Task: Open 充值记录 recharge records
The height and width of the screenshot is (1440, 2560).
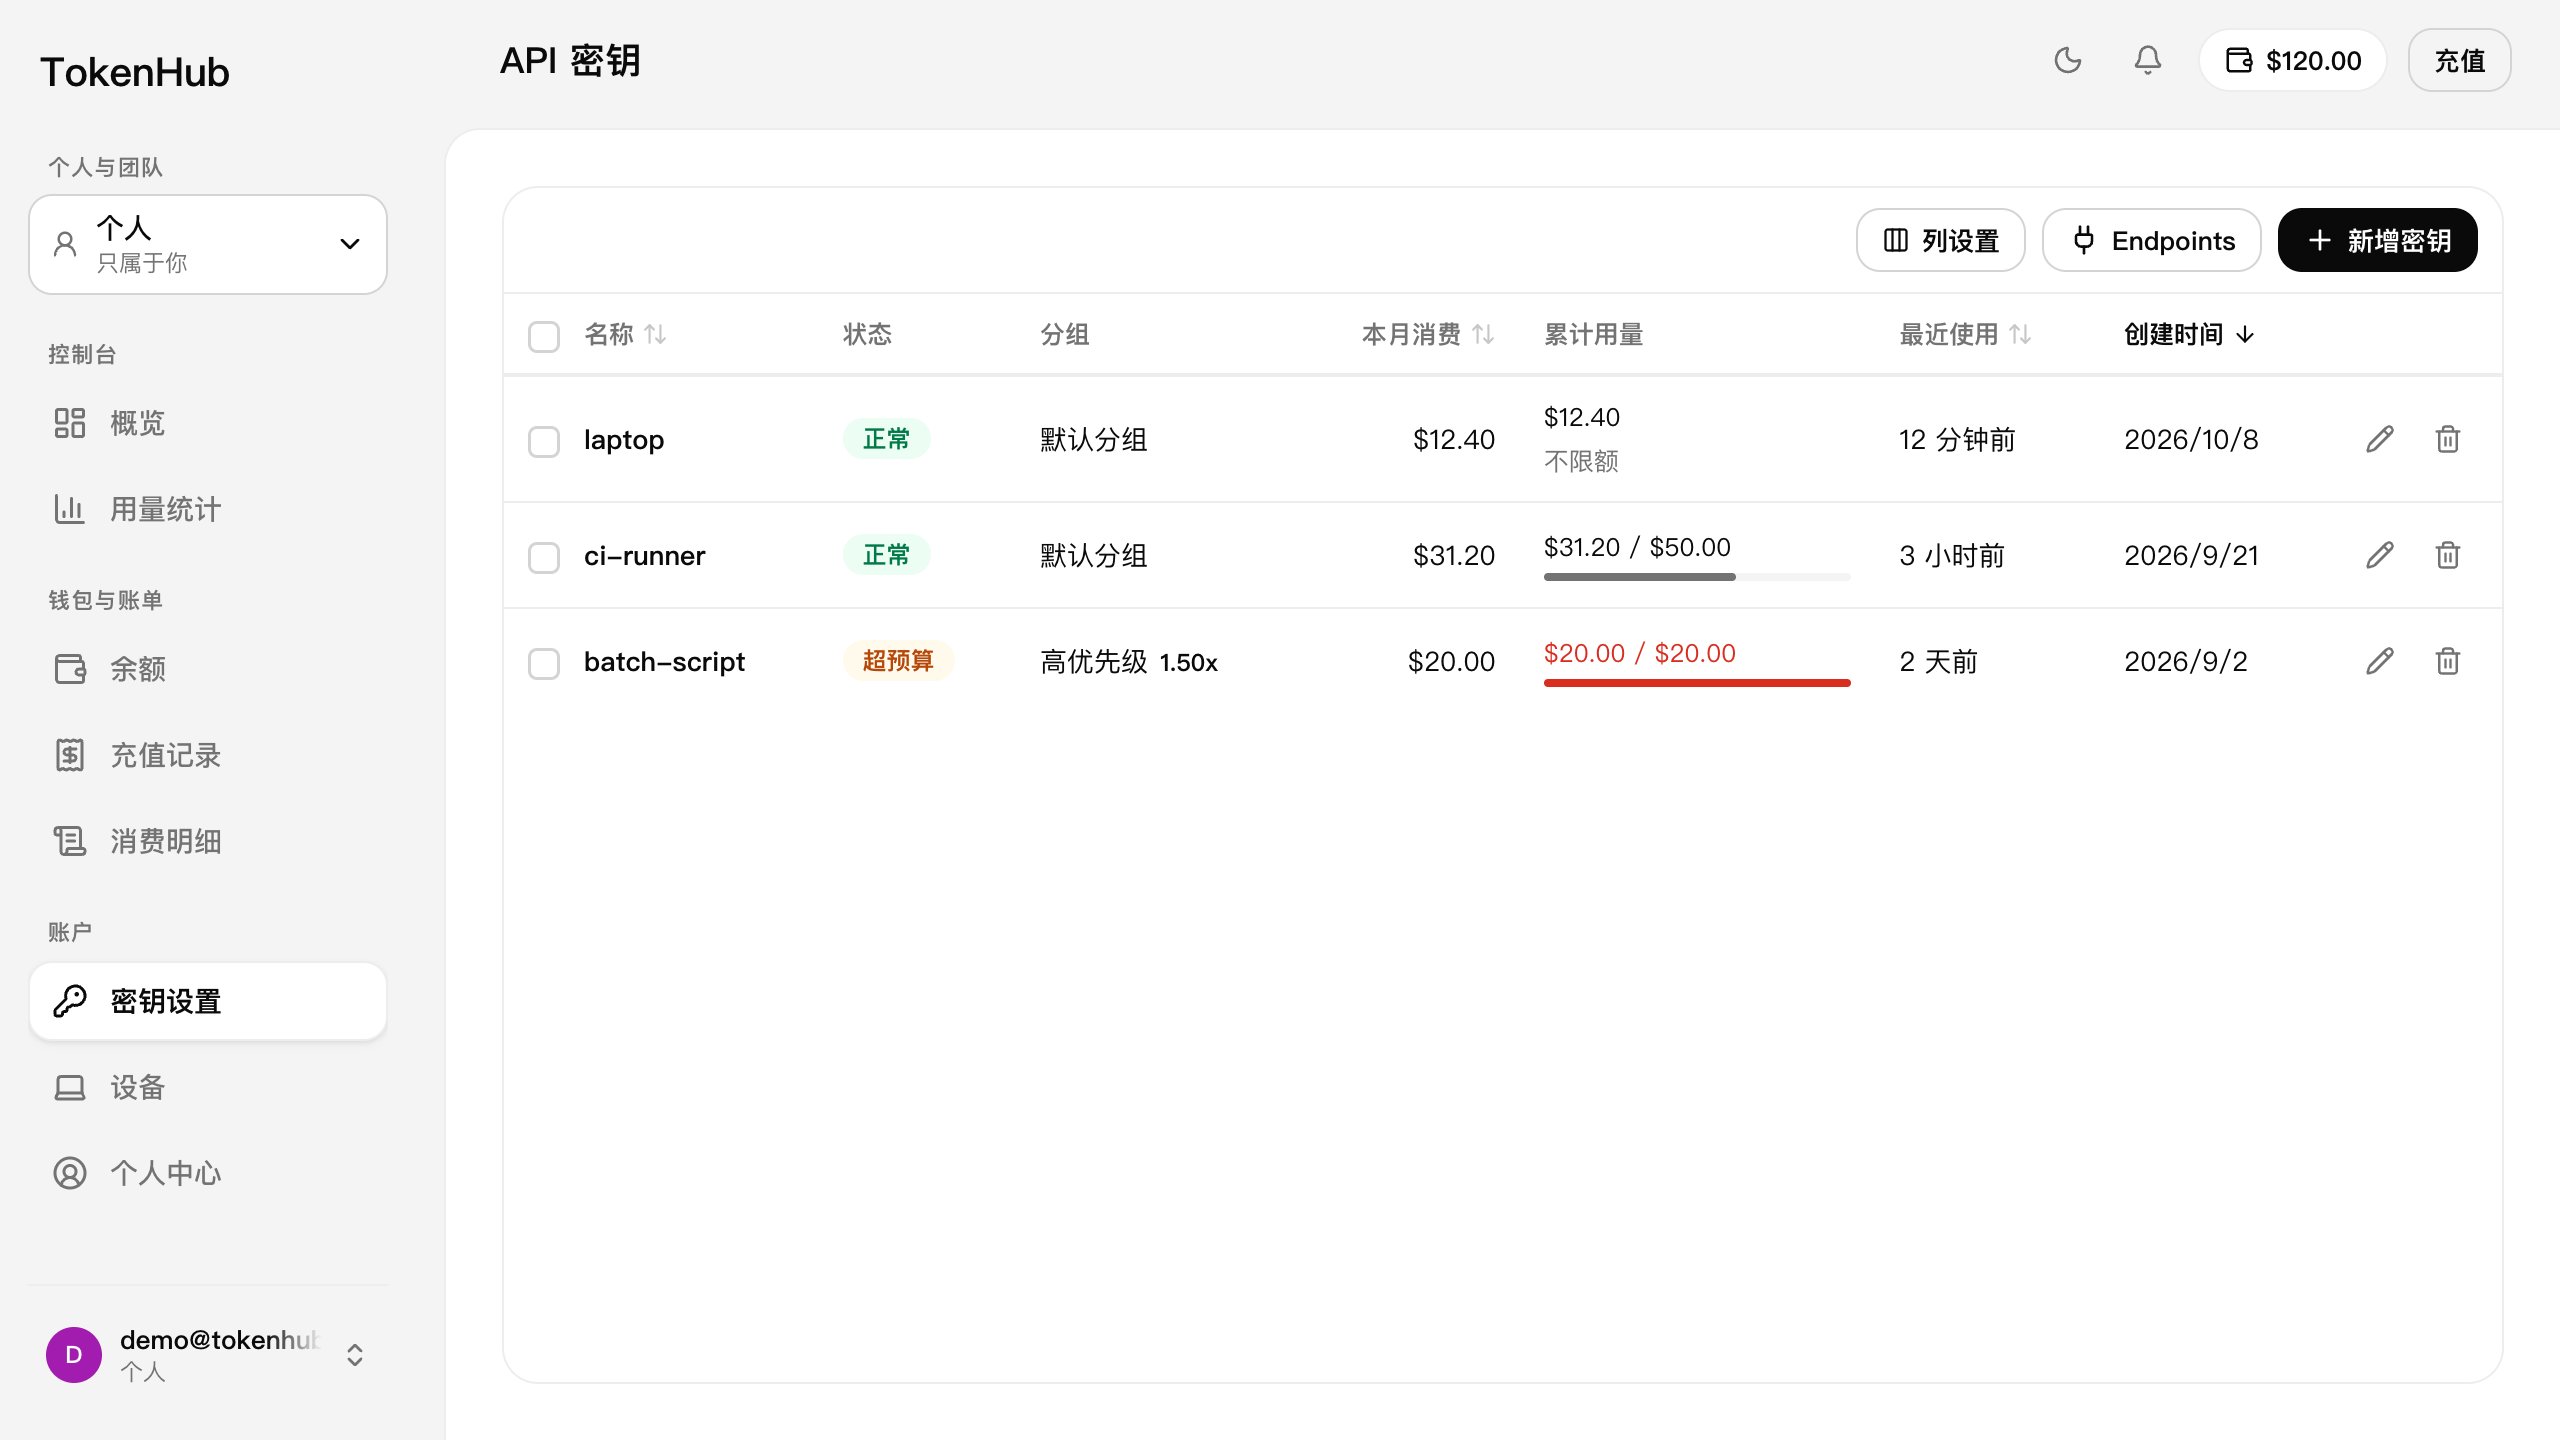Action: click(x=208, y=755)
